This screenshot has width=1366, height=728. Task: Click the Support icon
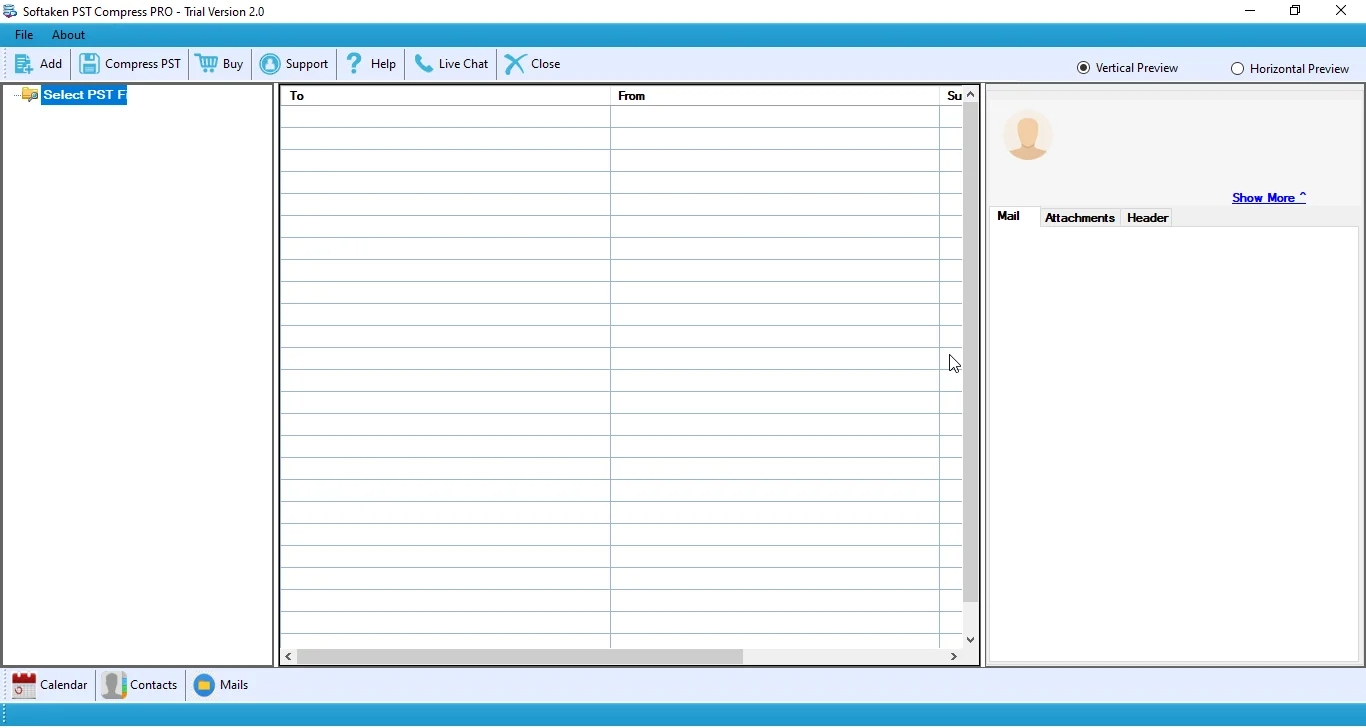pos(272,63)
